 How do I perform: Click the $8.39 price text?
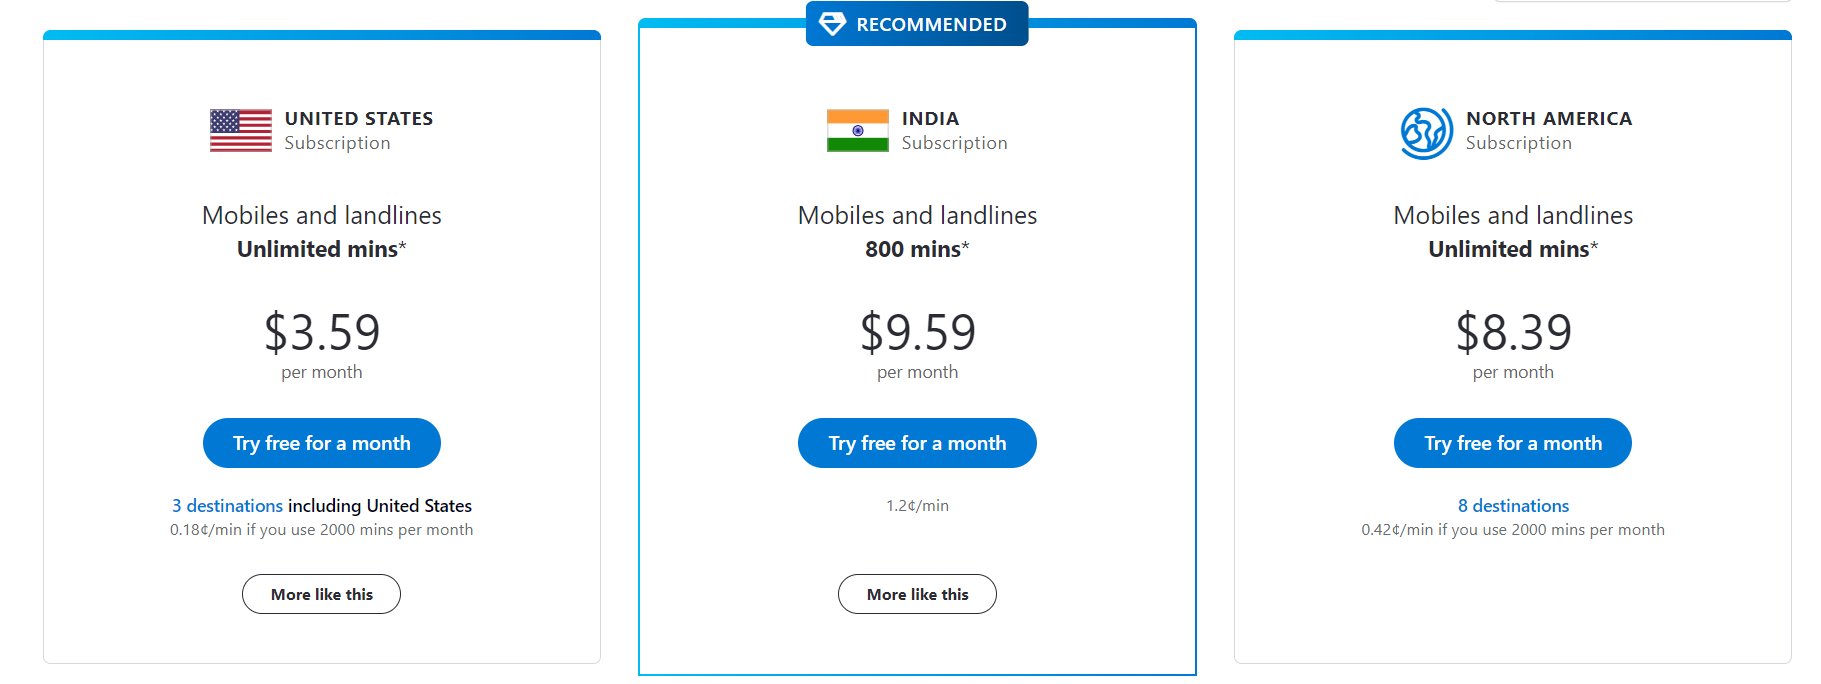pos(1513,332)
